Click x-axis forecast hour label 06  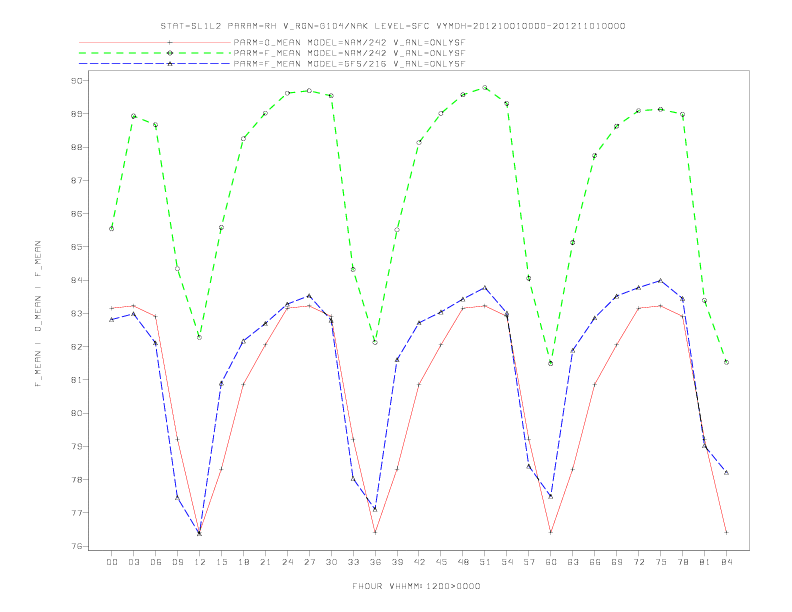point(156,562)
